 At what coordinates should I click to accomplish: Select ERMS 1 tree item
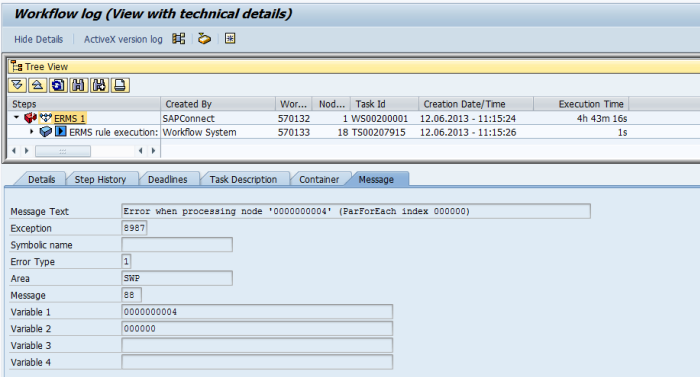[x=69, y=118]
